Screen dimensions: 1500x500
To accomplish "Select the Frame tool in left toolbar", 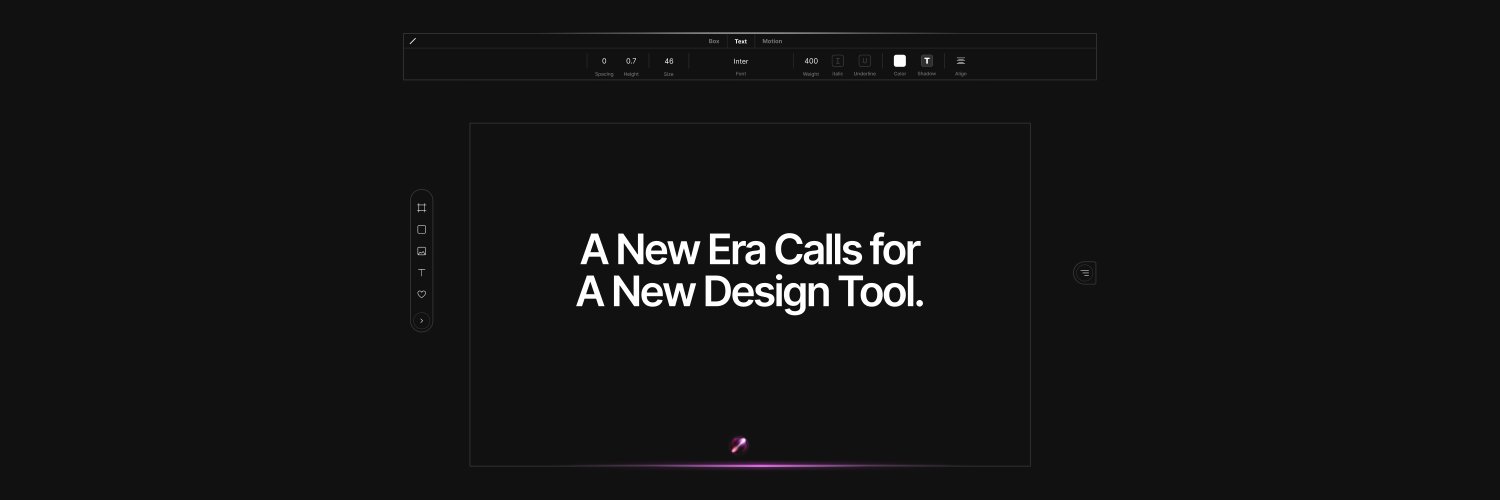I will point(421,208).
